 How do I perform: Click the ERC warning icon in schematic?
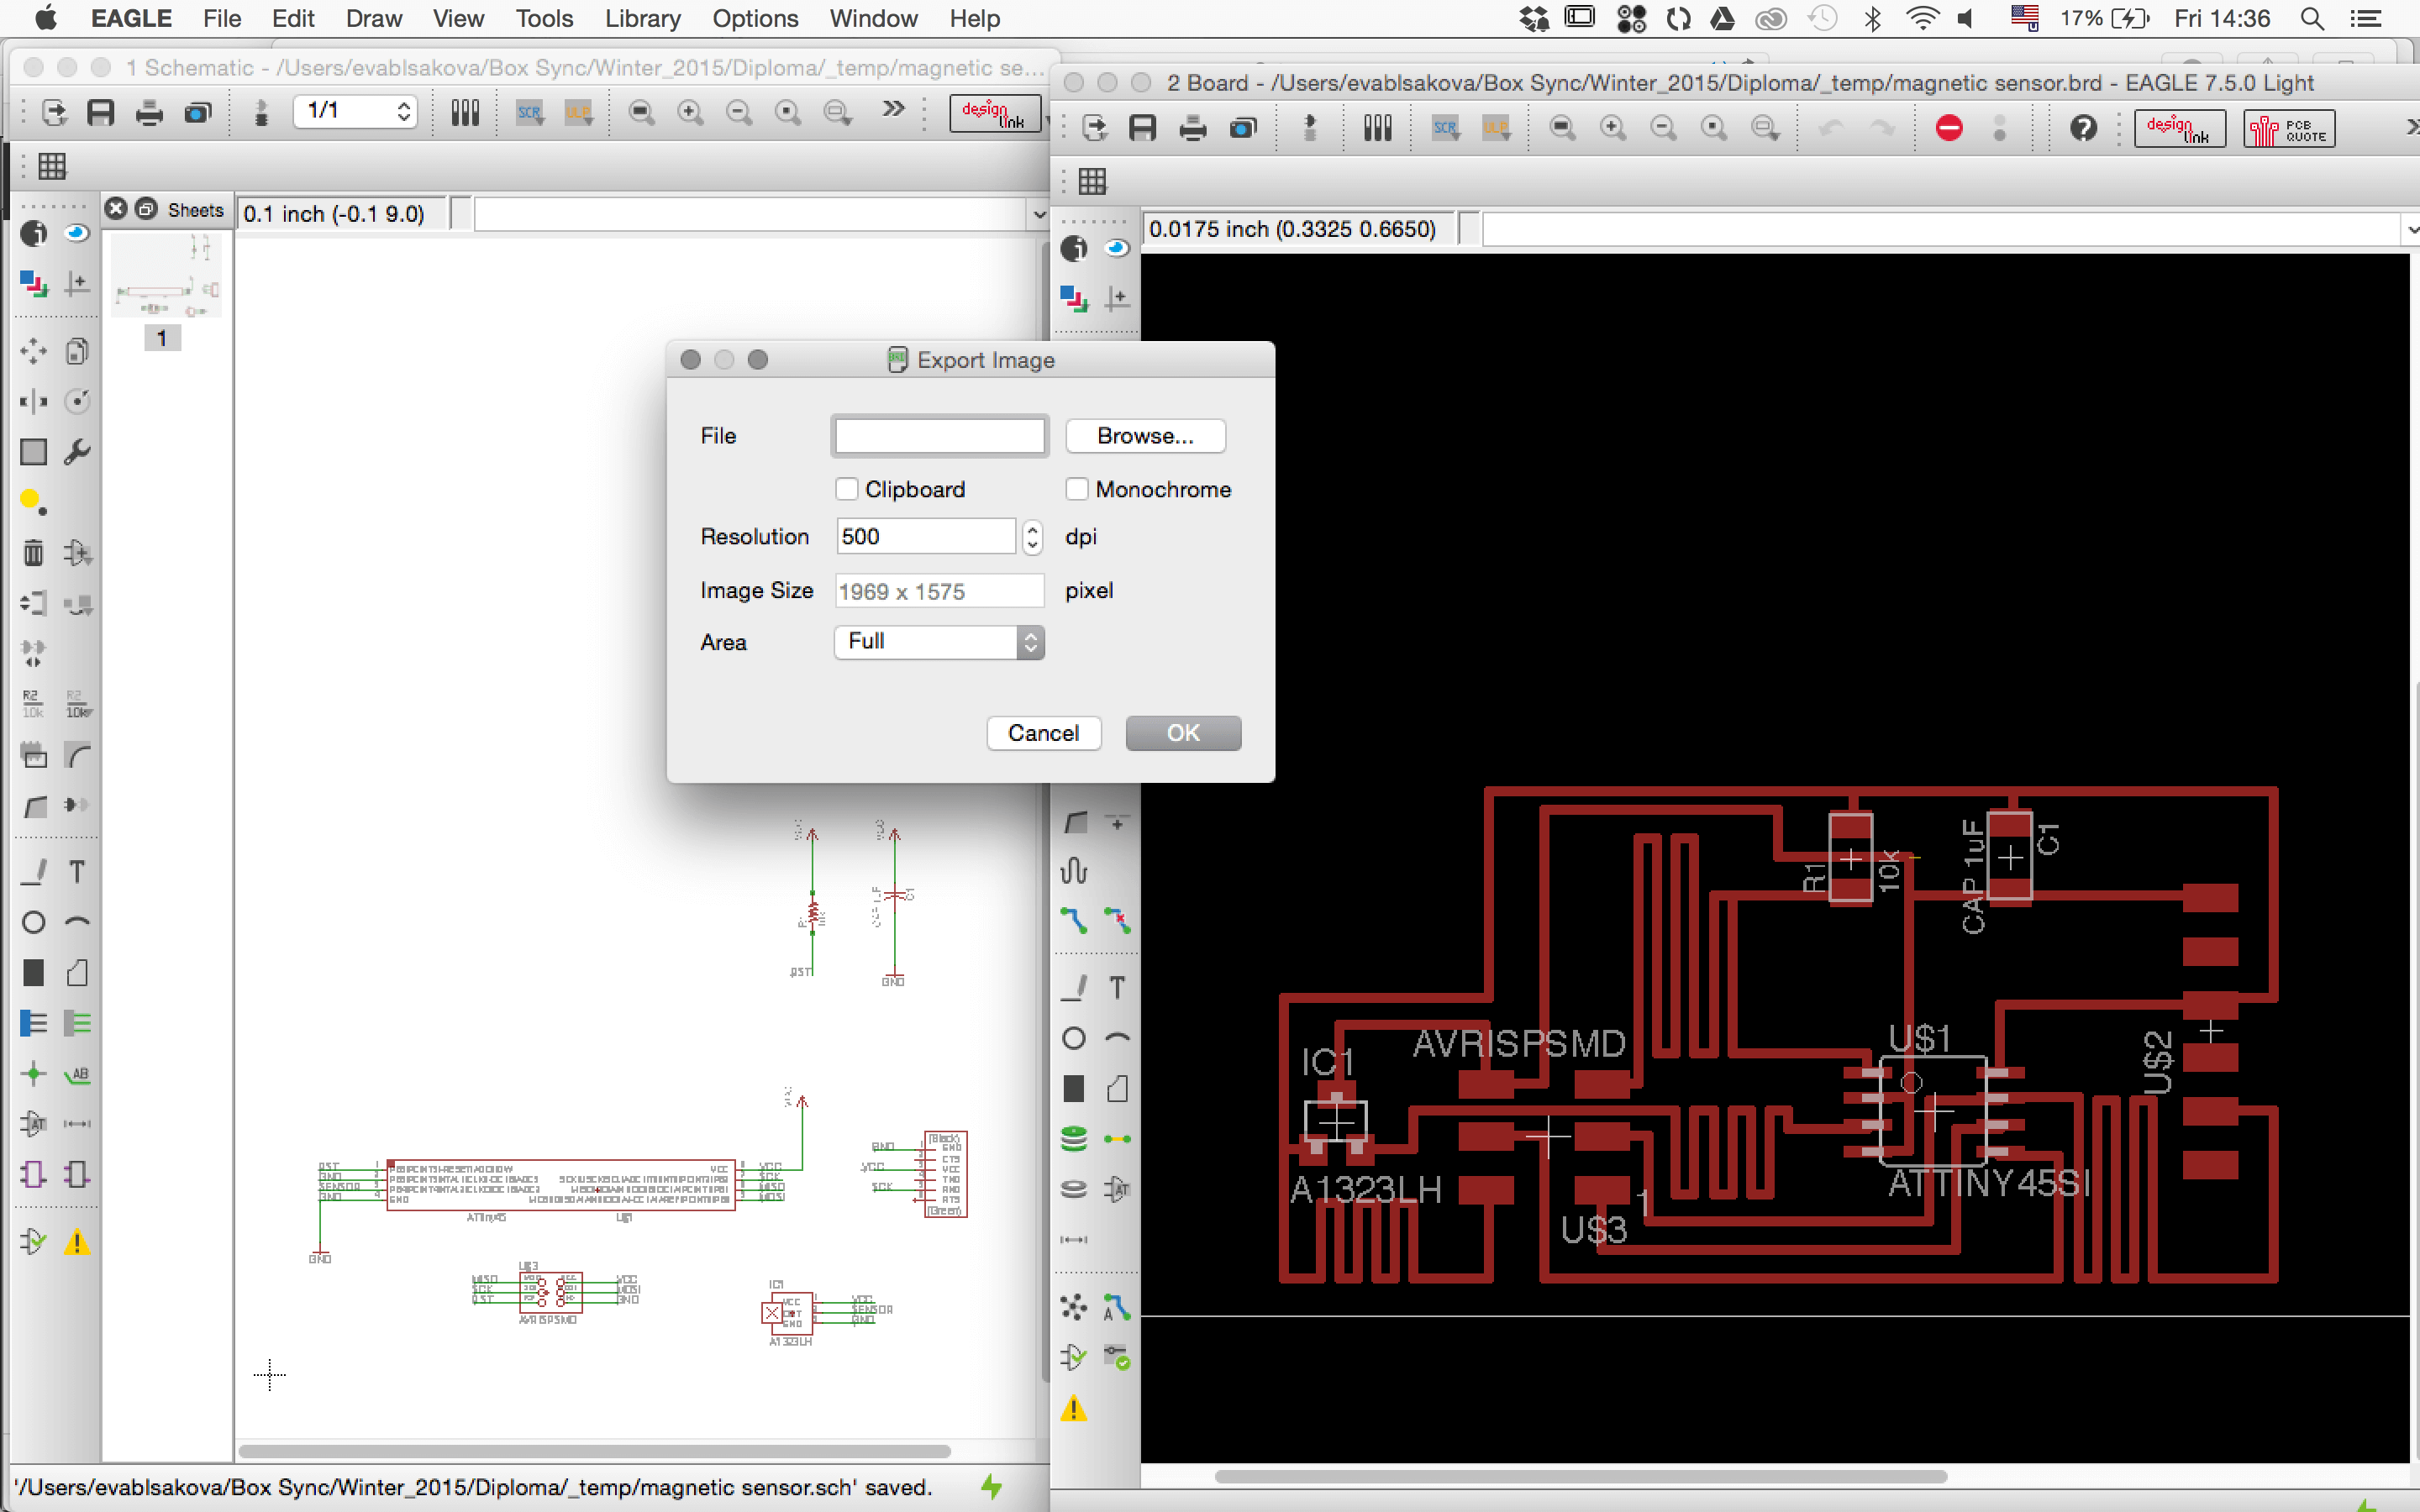77,1243
